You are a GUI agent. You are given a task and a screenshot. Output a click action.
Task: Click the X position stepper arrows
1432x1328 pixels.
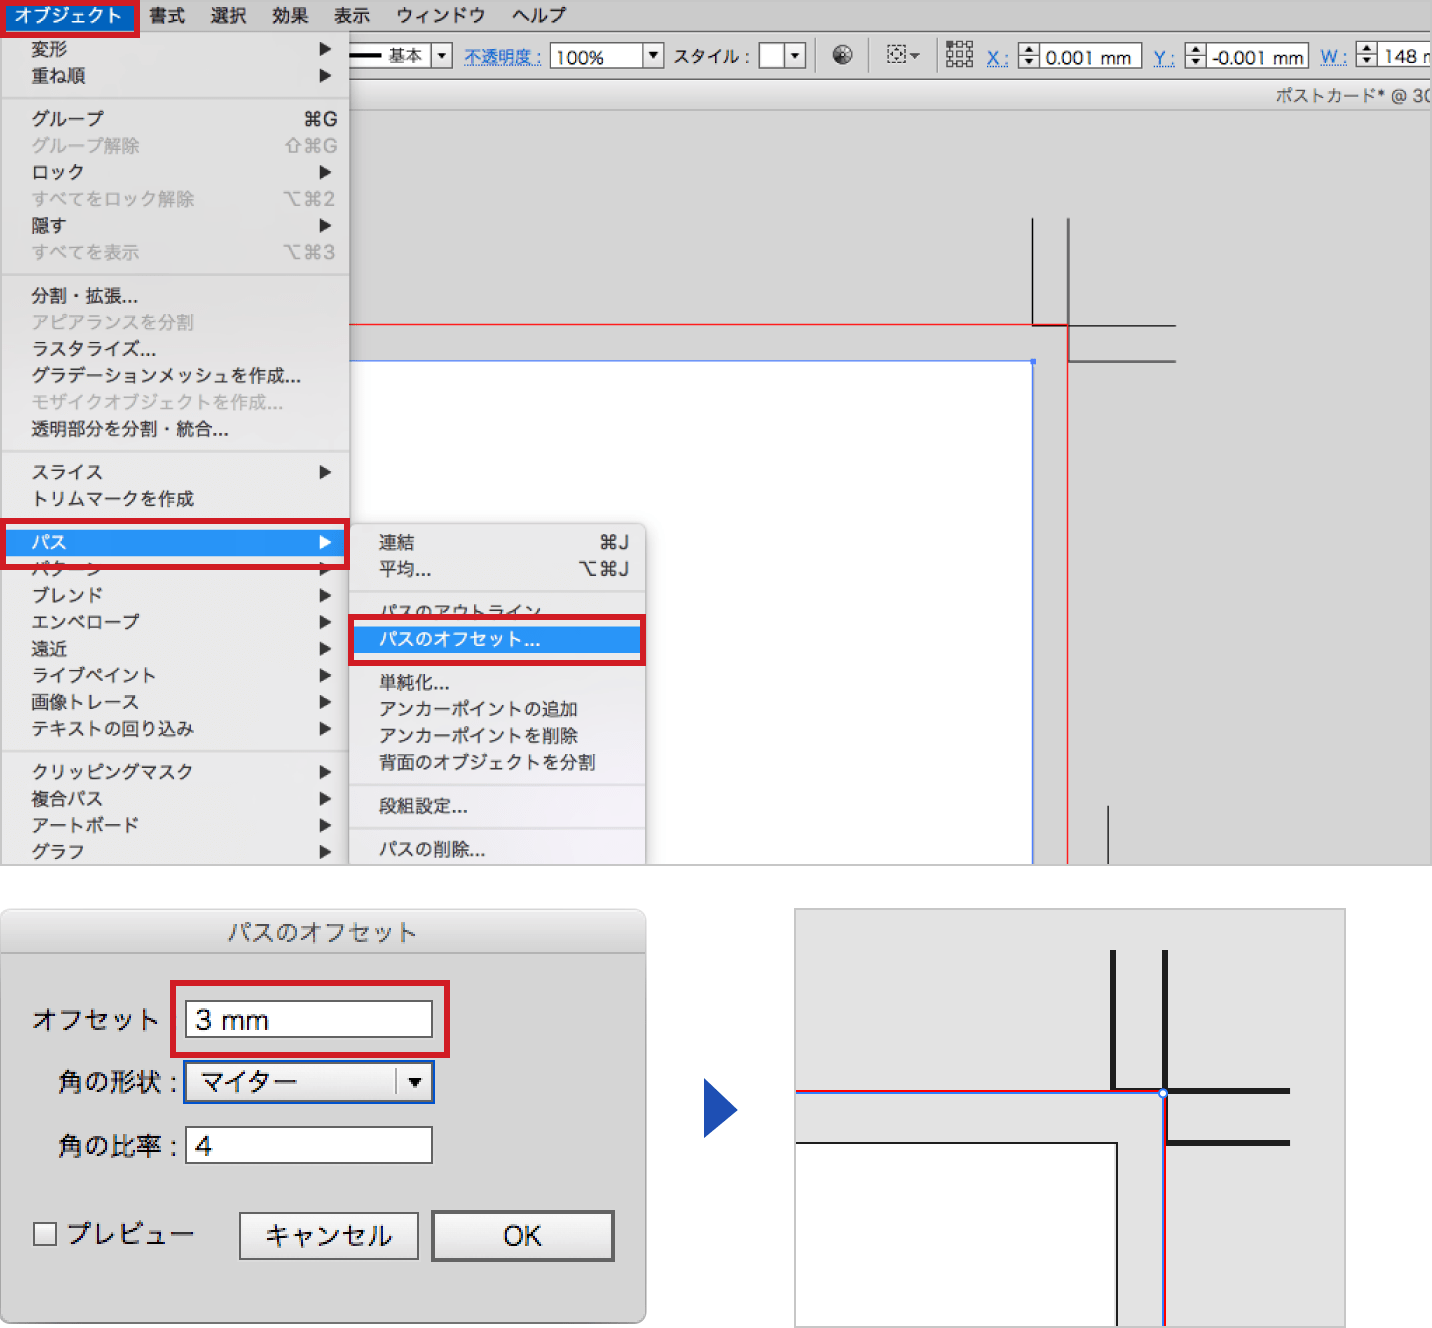[x=1028, y=56]
